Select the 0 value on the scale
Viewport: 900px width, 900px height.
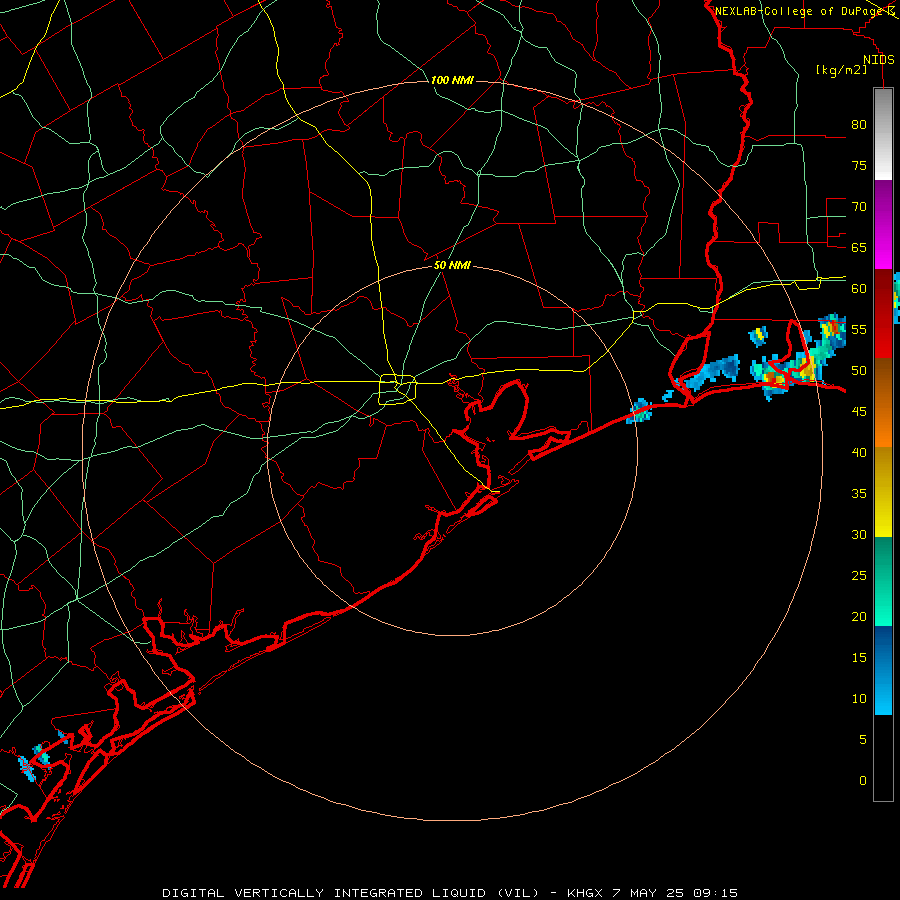tap(863, 781)
